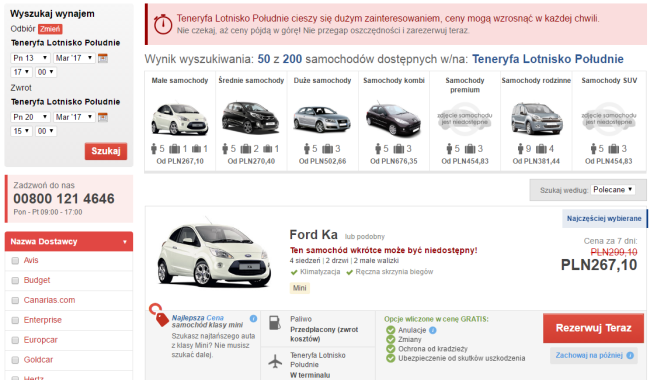Screen dimensions: 650x380
Task: Click the Mini class label
Action: (x=300, y=288)
